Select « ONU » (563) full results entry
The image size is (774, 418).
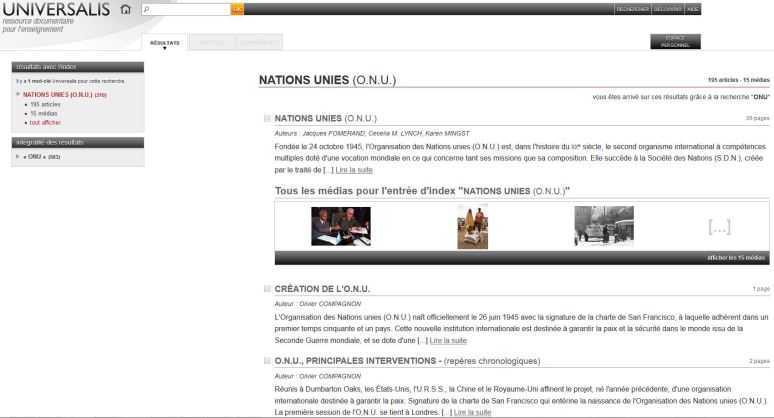41,157
